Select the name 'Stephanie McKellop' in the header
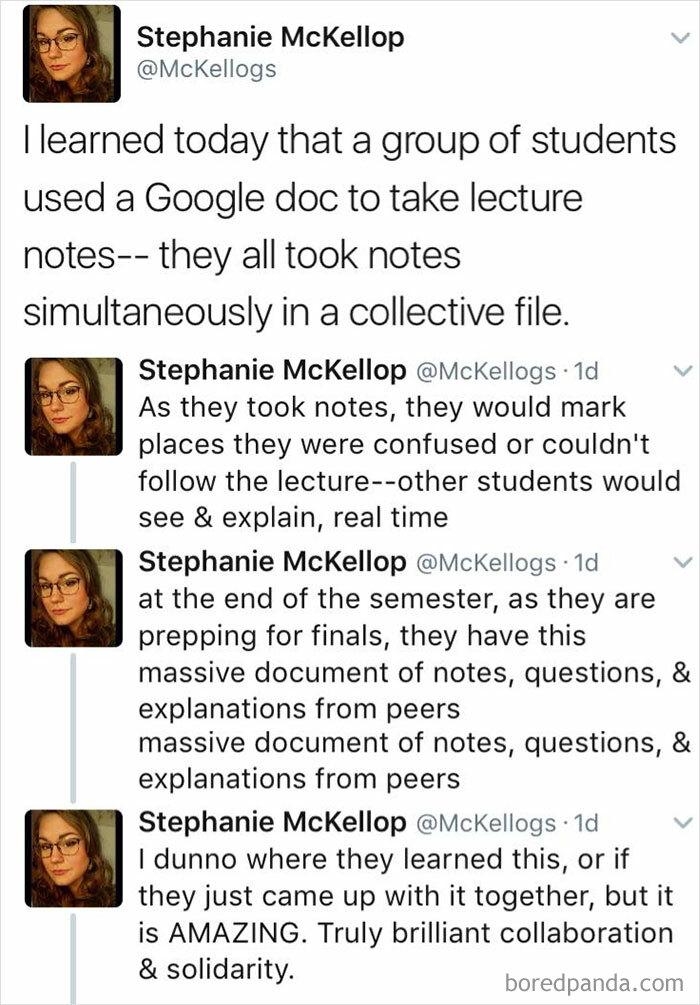This screenshot has width=700, height=1005. pos(270,37)
